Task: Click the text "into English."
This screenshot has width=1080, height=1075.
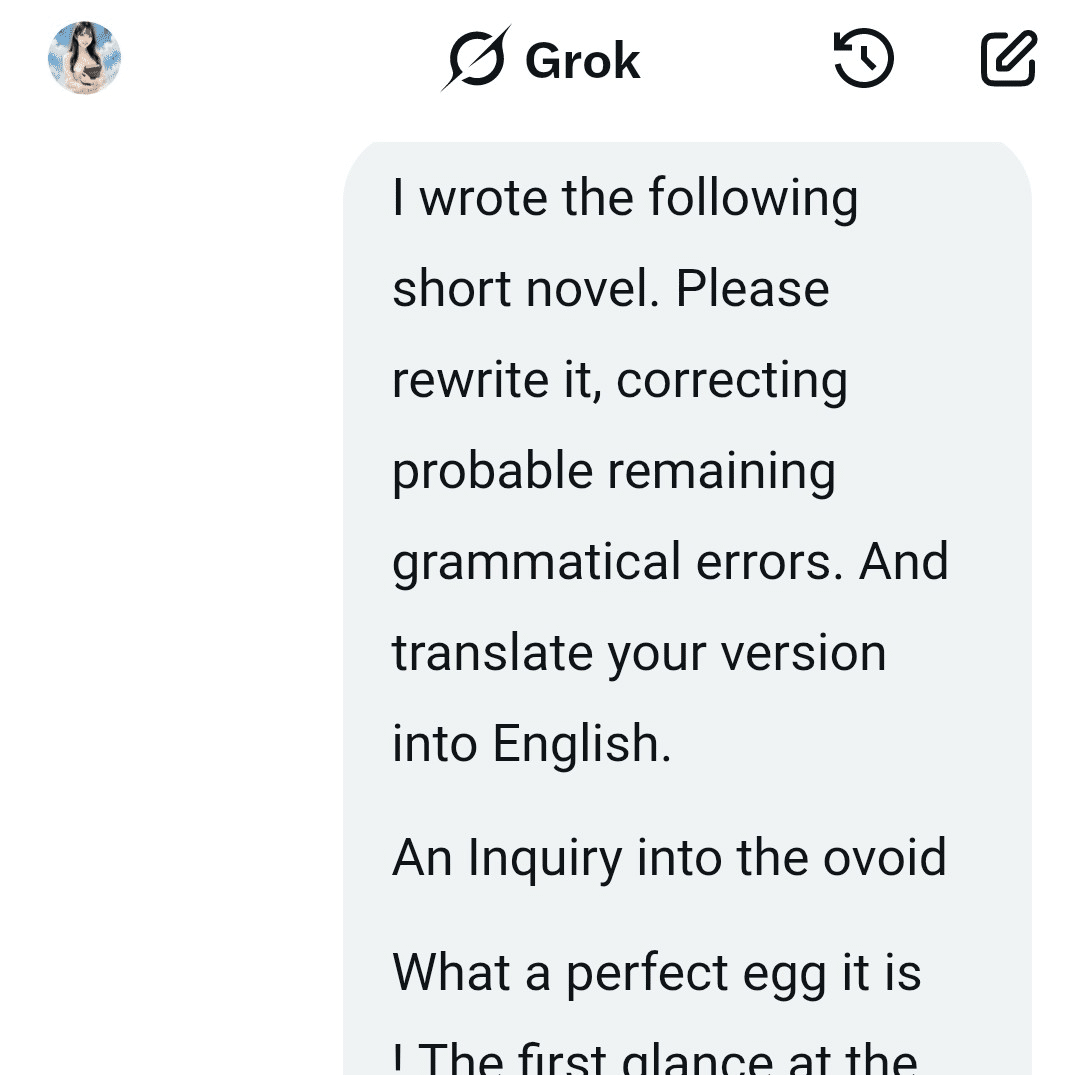Action: tap(531, 744)
